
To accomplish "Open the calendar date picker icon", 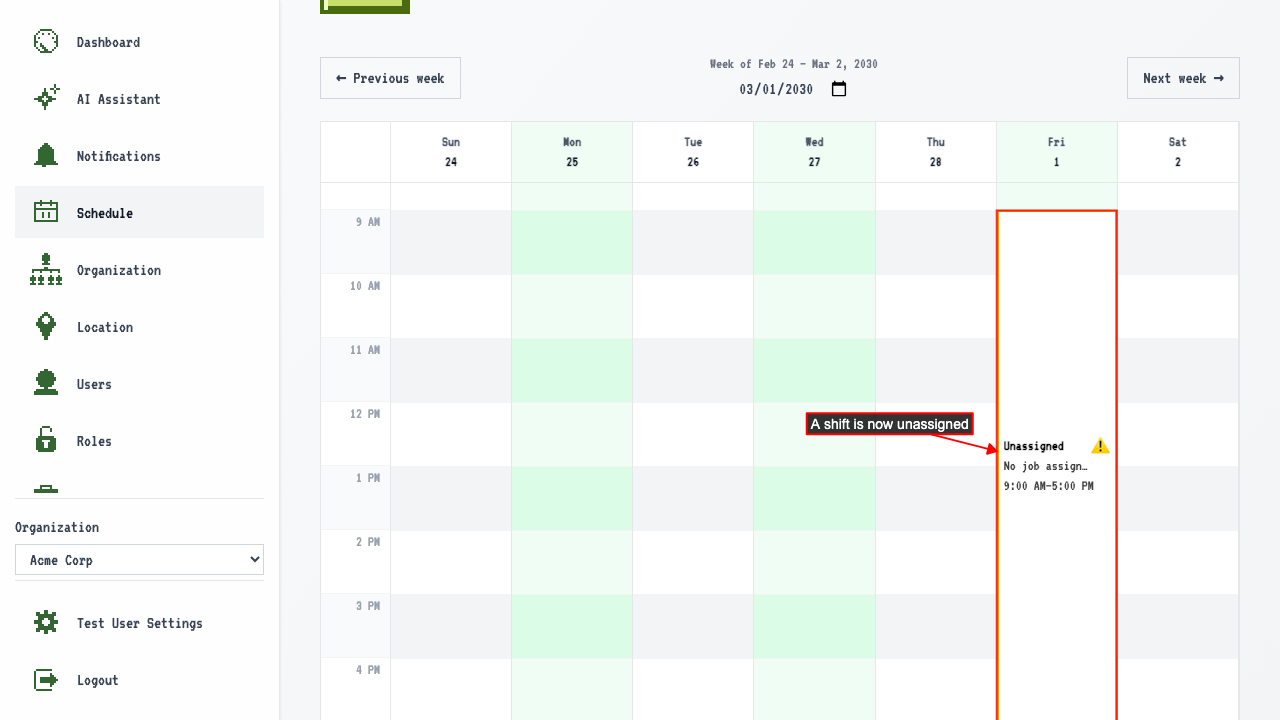I will pos(839,89).
